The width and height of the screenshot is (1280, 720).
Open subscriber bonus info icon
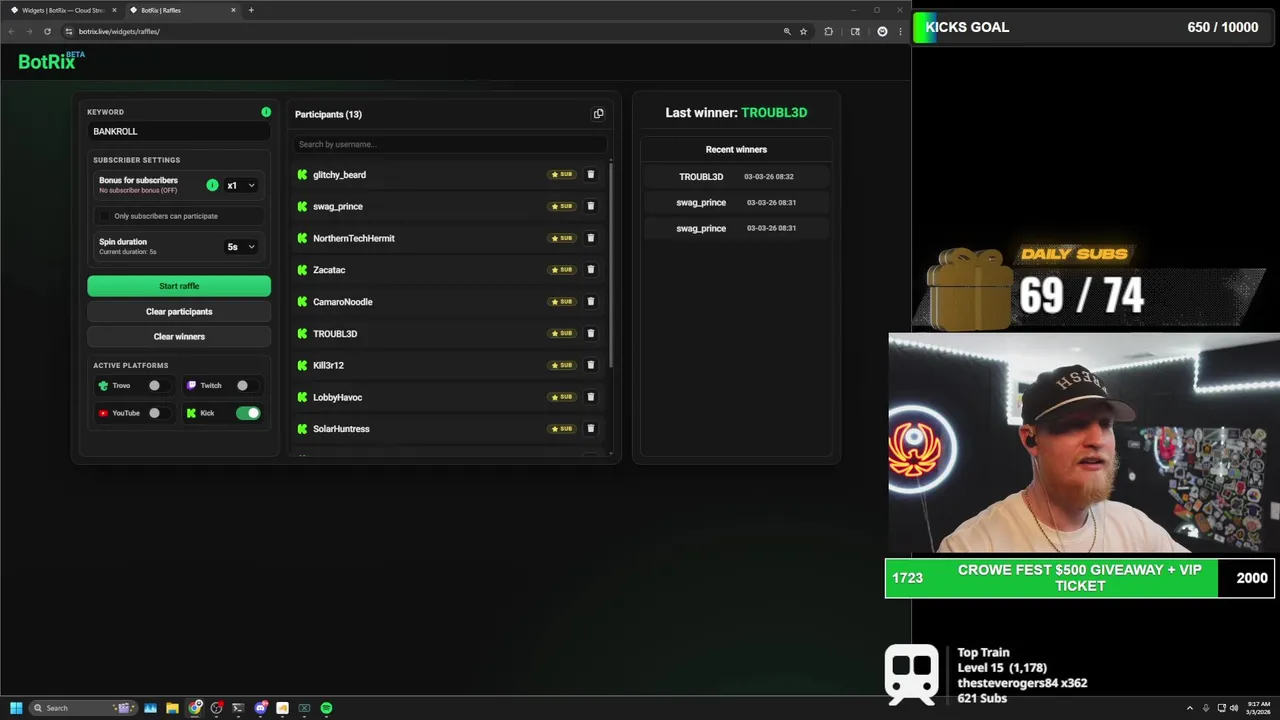(x=212, y=185)
